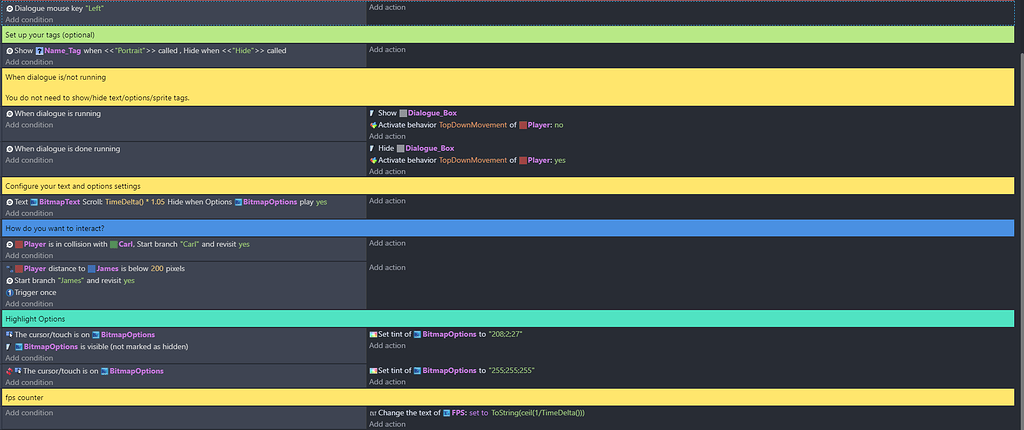Click the "208;2;27" tint value
The image size is (1024, 430).
[505, 334]
